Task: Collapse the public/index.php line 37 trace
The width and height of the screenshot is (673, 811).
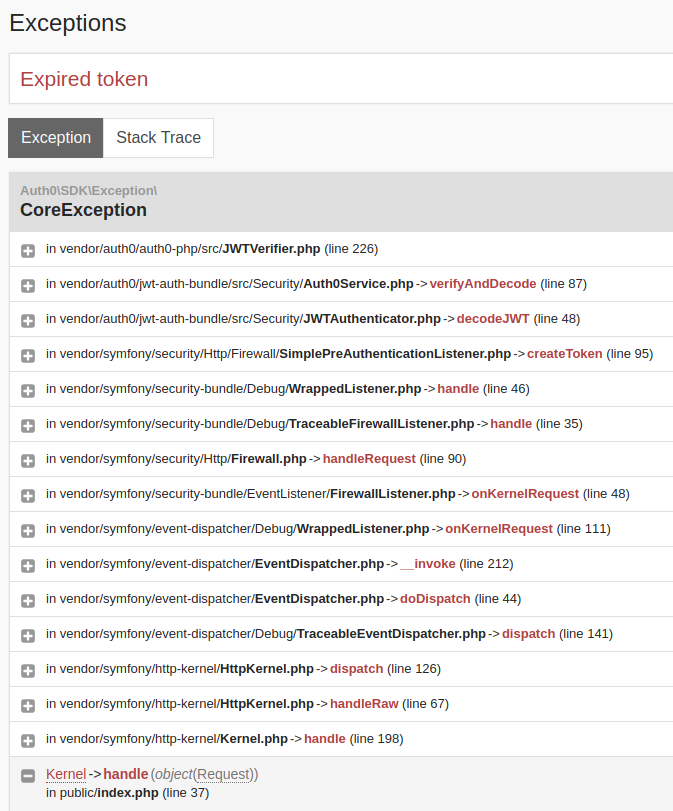Action: click(28, 776)
